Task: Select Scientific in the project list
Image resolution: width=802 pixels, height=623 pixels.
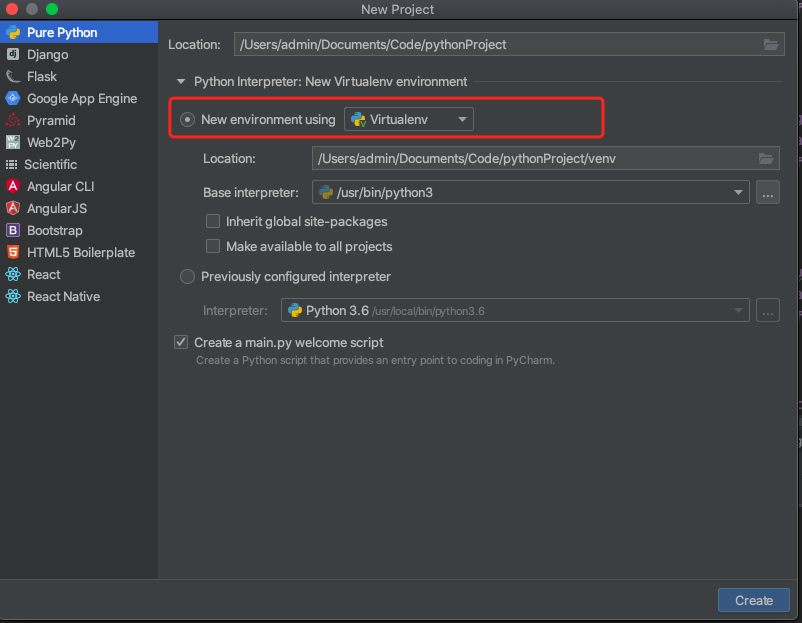Action: [x=50, y=165]
